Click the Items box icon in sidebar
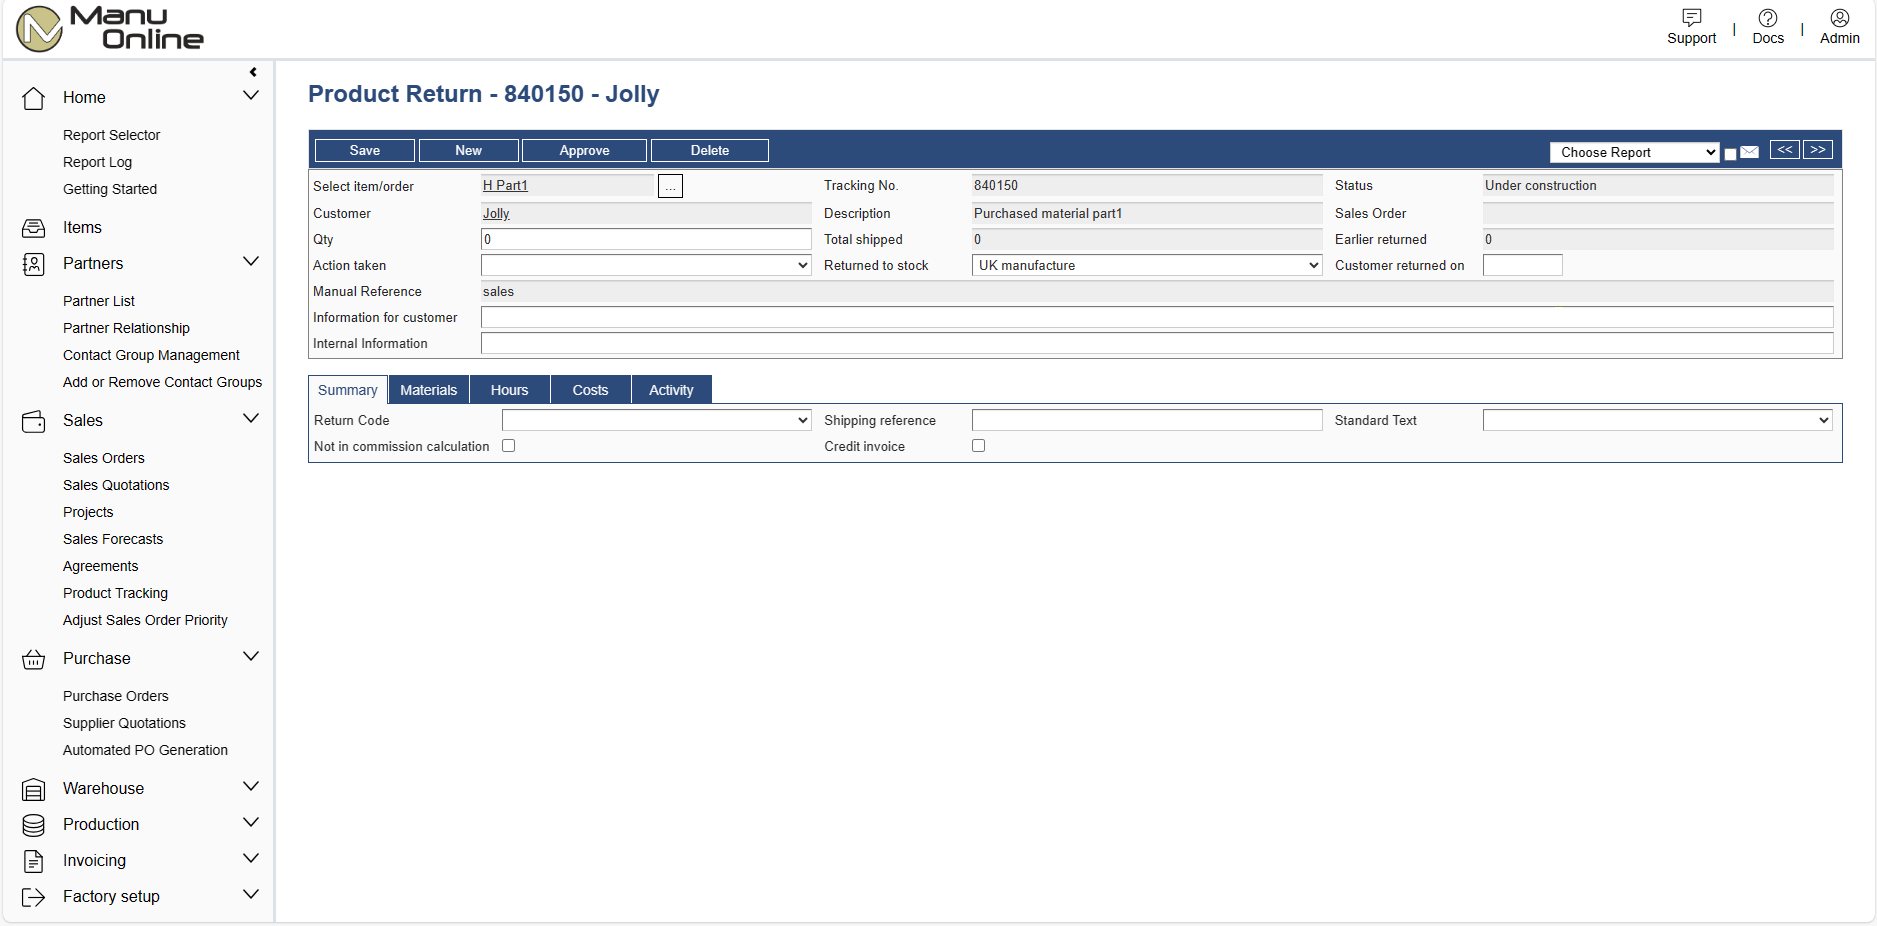This screenshot has height=926, width=1877. coord(34,228)
